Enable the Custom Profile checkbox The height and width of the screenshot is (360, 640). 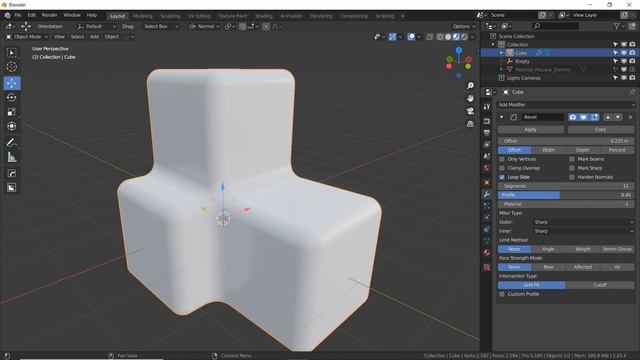[502, 294]
